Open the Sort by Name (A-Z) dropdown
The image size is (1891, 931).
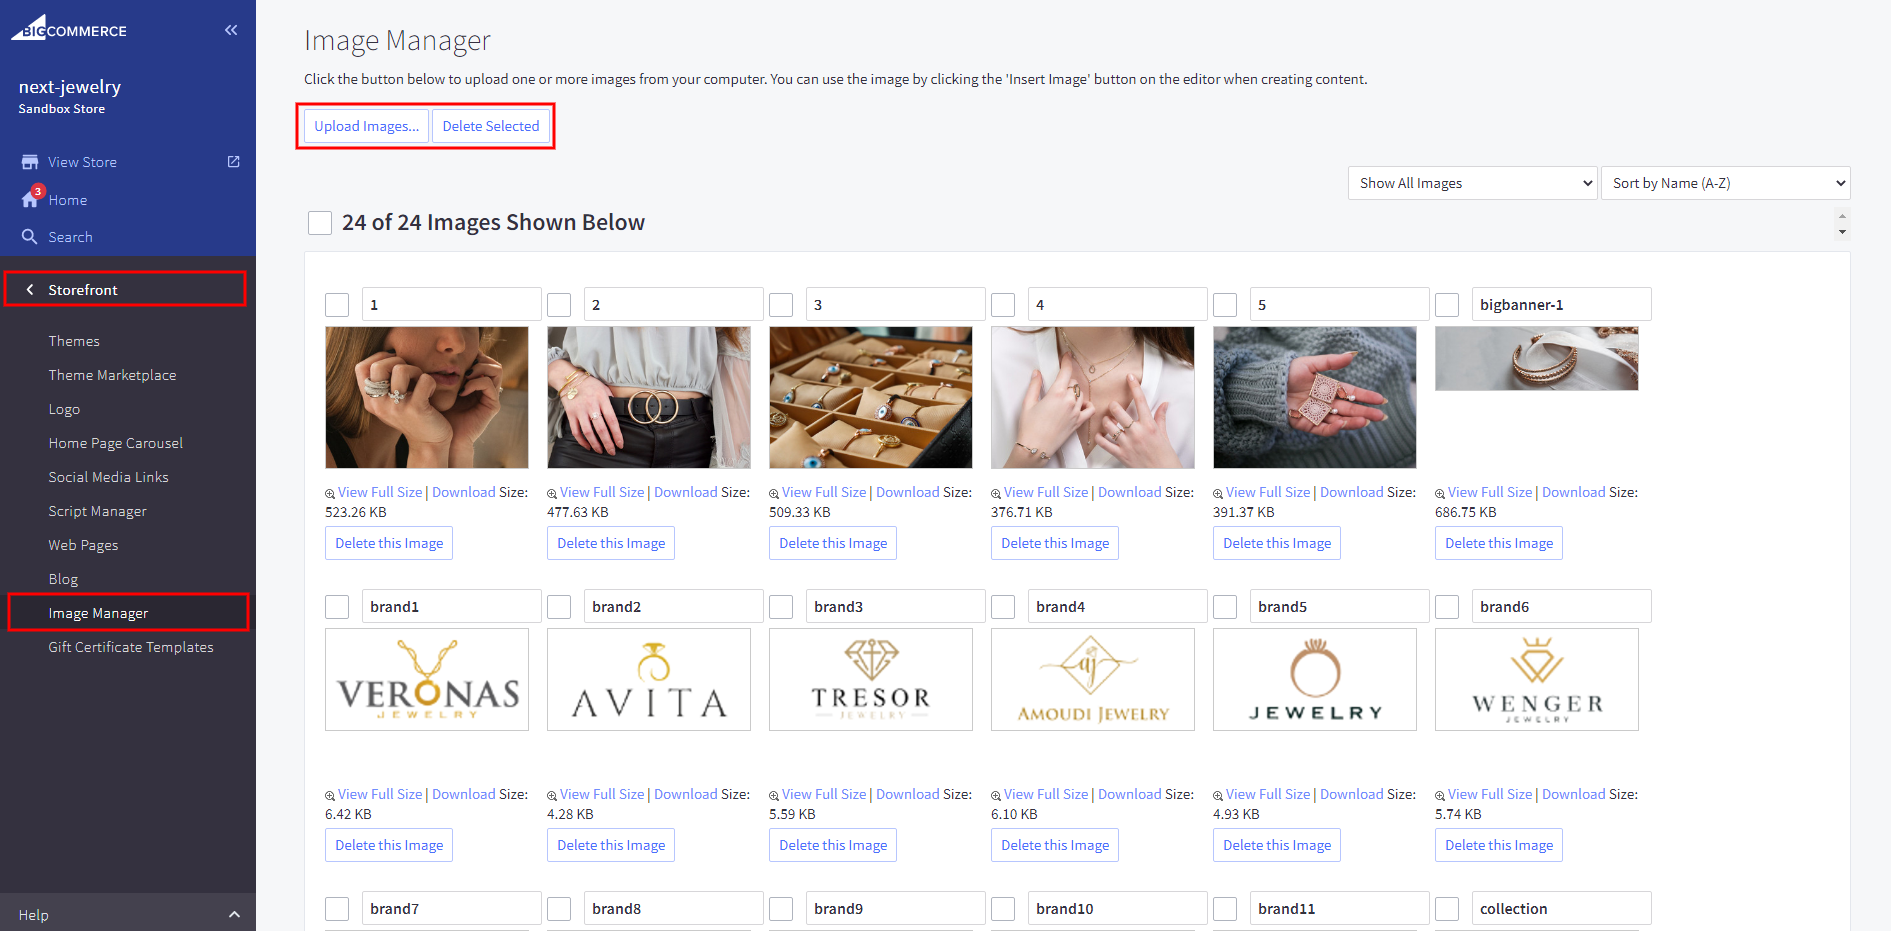pyautogui.click(x=1725, y=183)
